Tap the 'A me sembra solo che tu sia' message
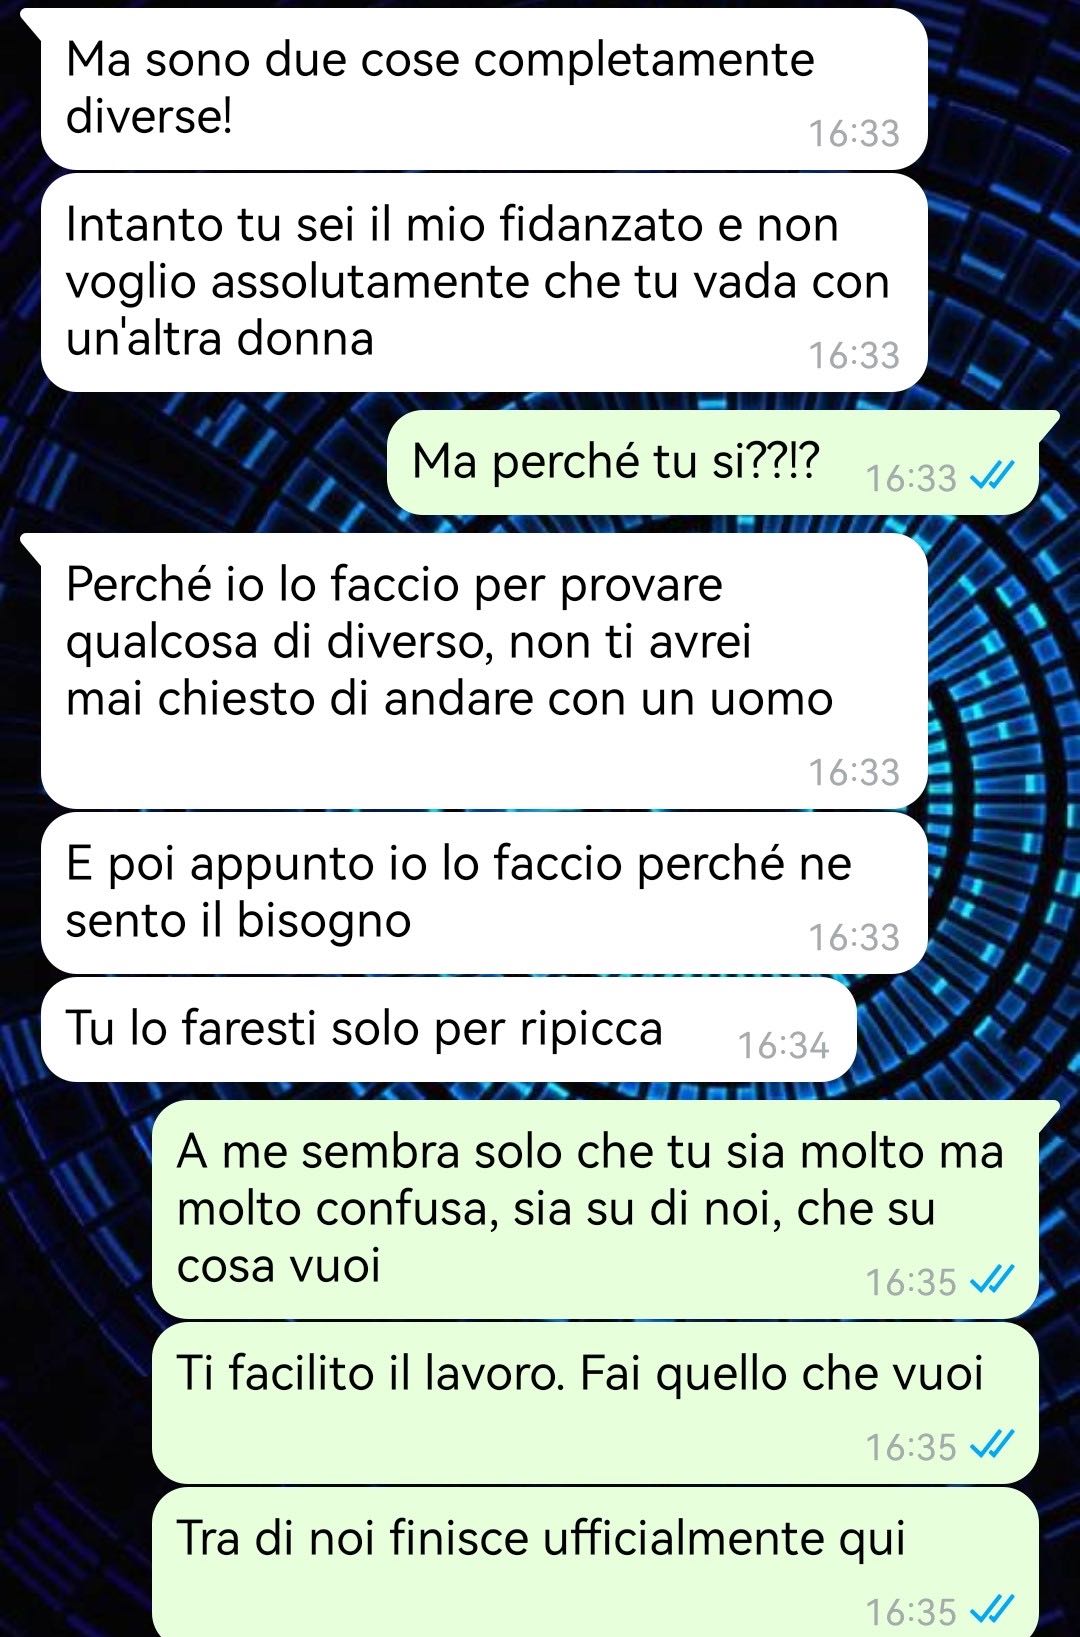The height and width of the screenshot is (1637, 1080). [x=595, y=1210]
